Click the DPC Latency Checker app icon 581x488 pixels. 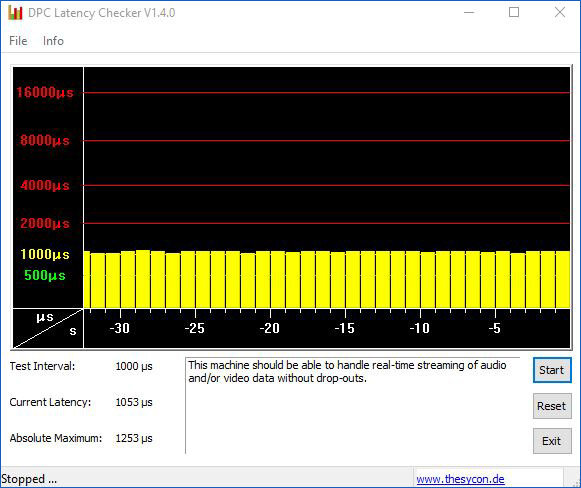[x=15, y=13]
